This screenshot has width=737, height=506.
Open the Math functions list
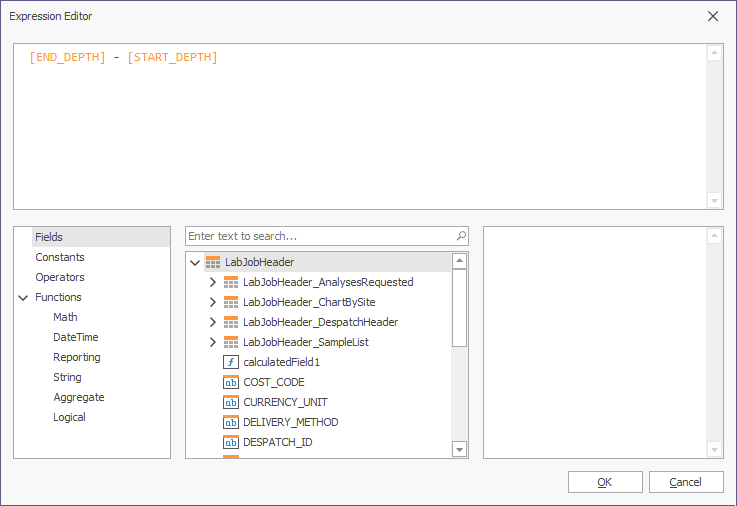click(x=65, y=317)
